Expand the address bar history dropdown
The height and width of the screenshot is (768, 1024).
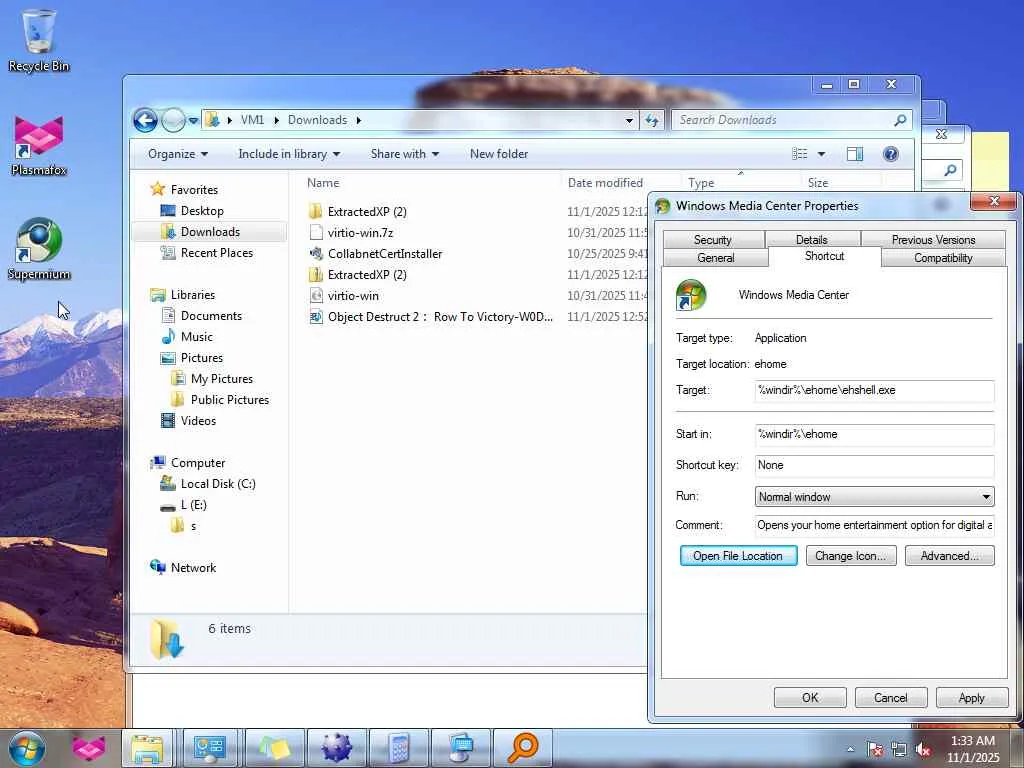click(x=629, y=121)
